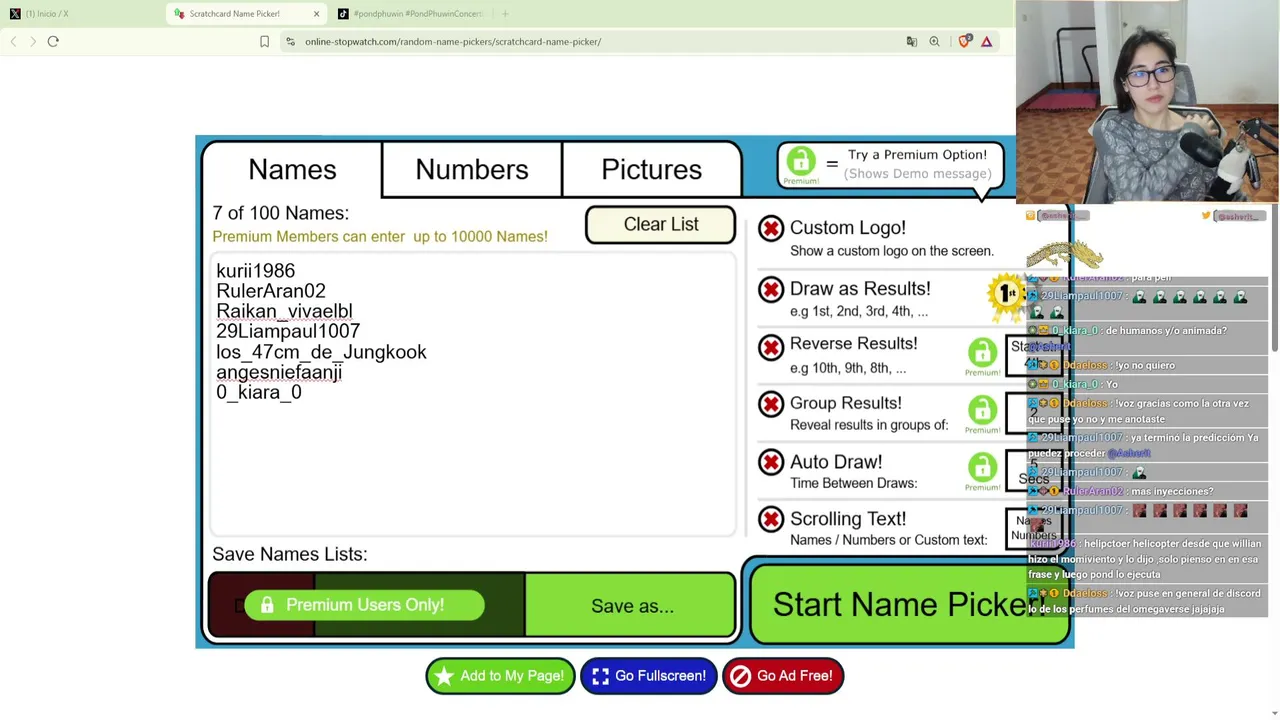Toggle the Reverse Results option
1280x720 pixels.
coord(771,347)
